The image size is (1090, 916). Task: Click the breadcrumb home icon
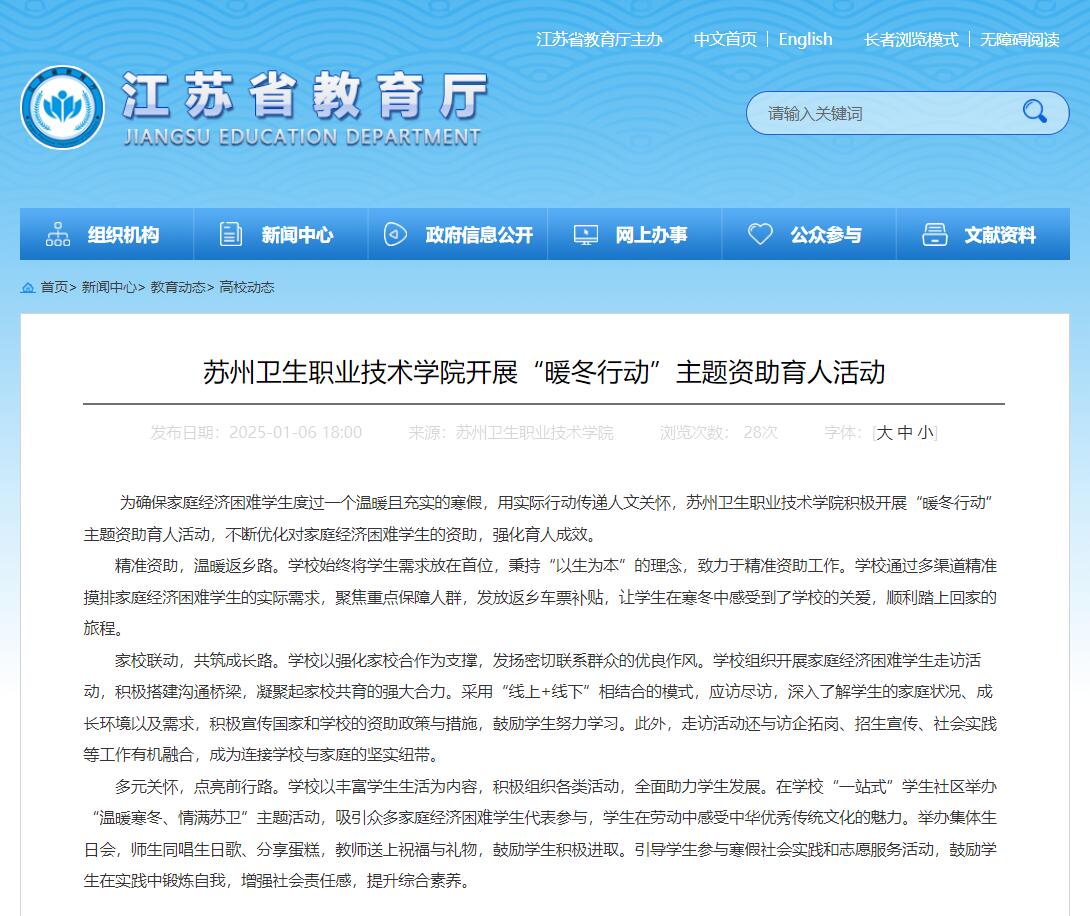click(x=28, y=287)
